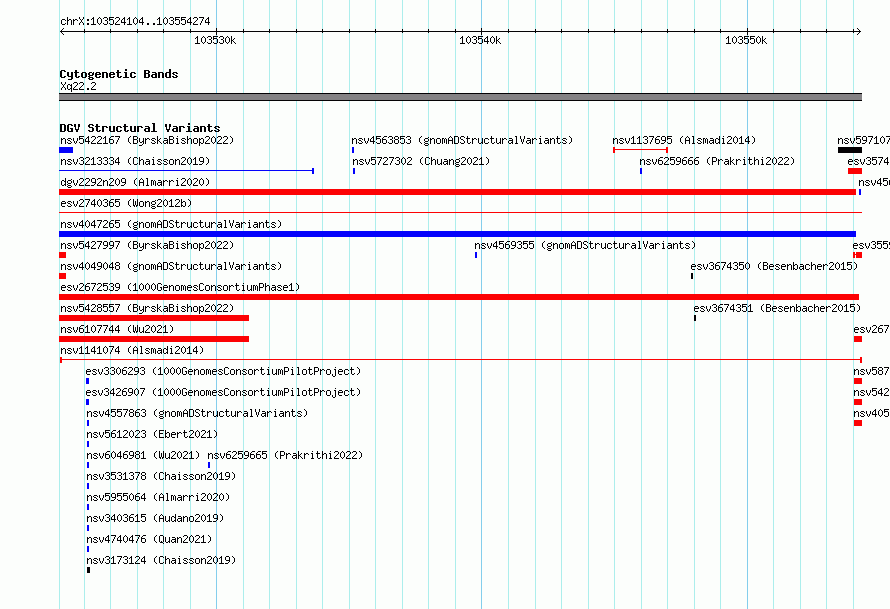Open dgv2292n209 (Almarri2020) variant label
Image resolution: width=890 pixels, height=609 pixels.
pos(135,182)
